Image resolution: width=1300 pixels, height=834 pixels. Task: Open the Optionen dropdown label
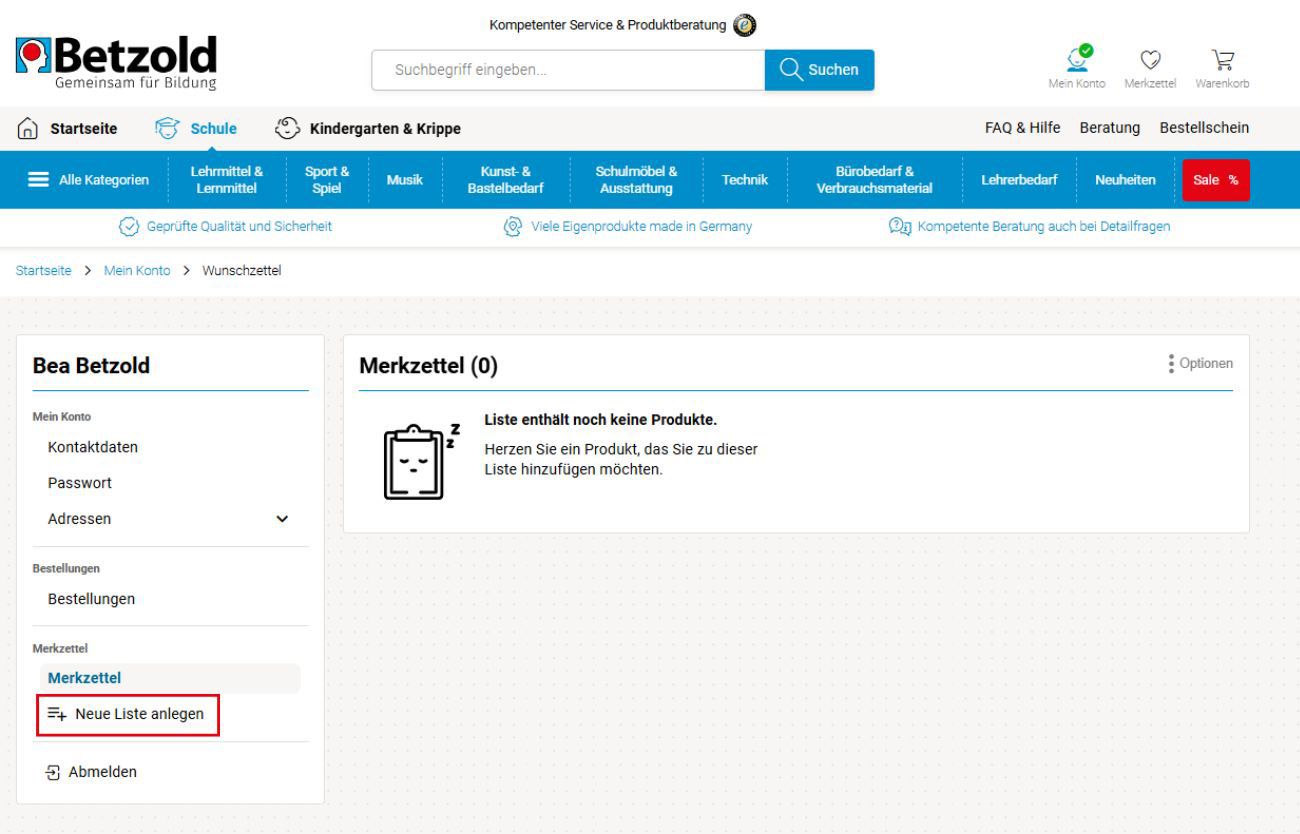[x=1206, y=364]
